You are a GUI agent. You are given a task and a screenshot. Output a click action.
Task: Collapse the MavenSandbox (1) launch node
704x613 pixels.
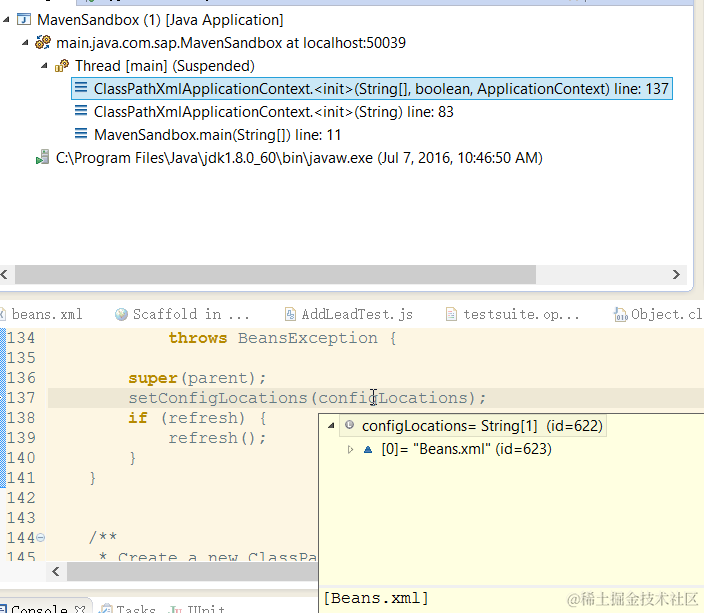click(x=6, y=20)
